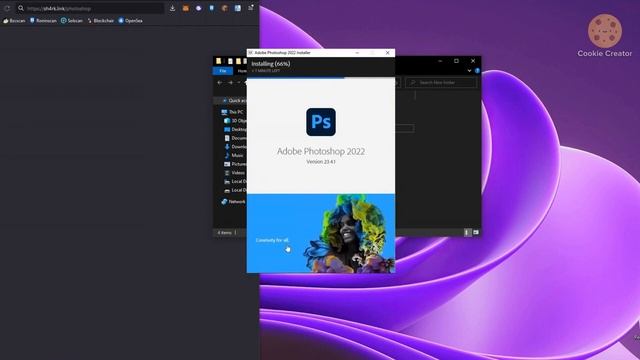This screenshot has height=360, width=640.
Task: Open the Solscan bookmark
Action: coord(72,20)
